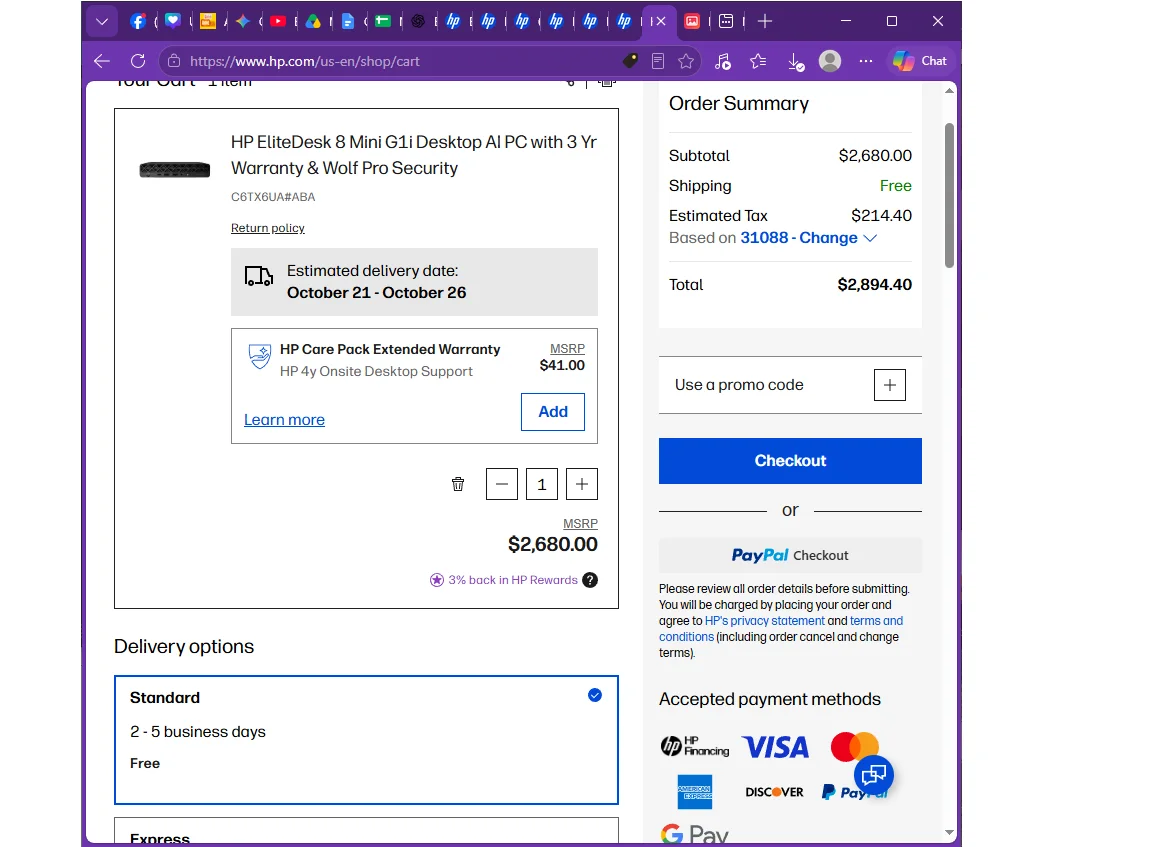Switch to the red image app tab

tap(691, 21)
